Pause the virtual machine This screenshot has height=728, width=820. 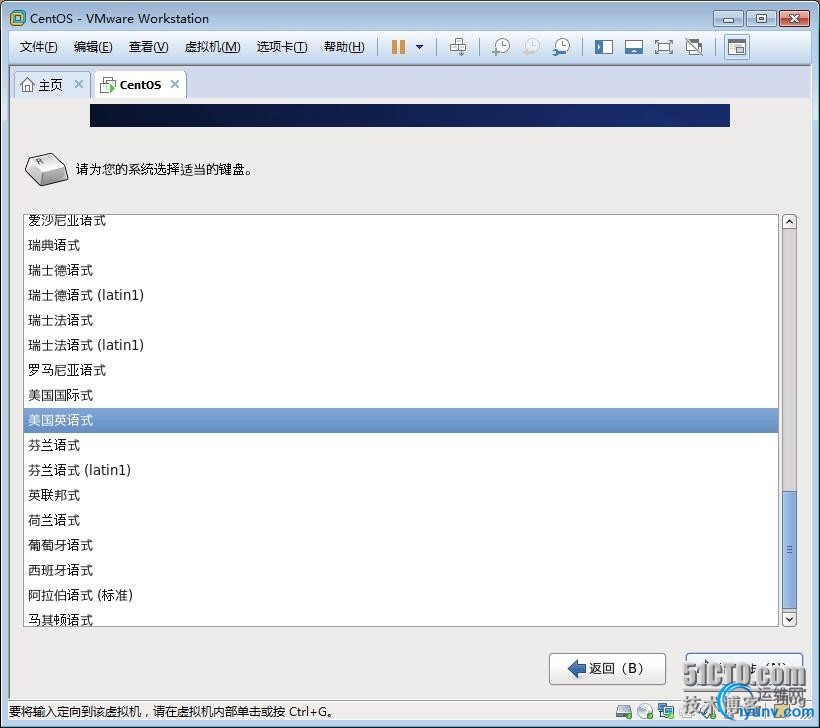tap(398, 47)
